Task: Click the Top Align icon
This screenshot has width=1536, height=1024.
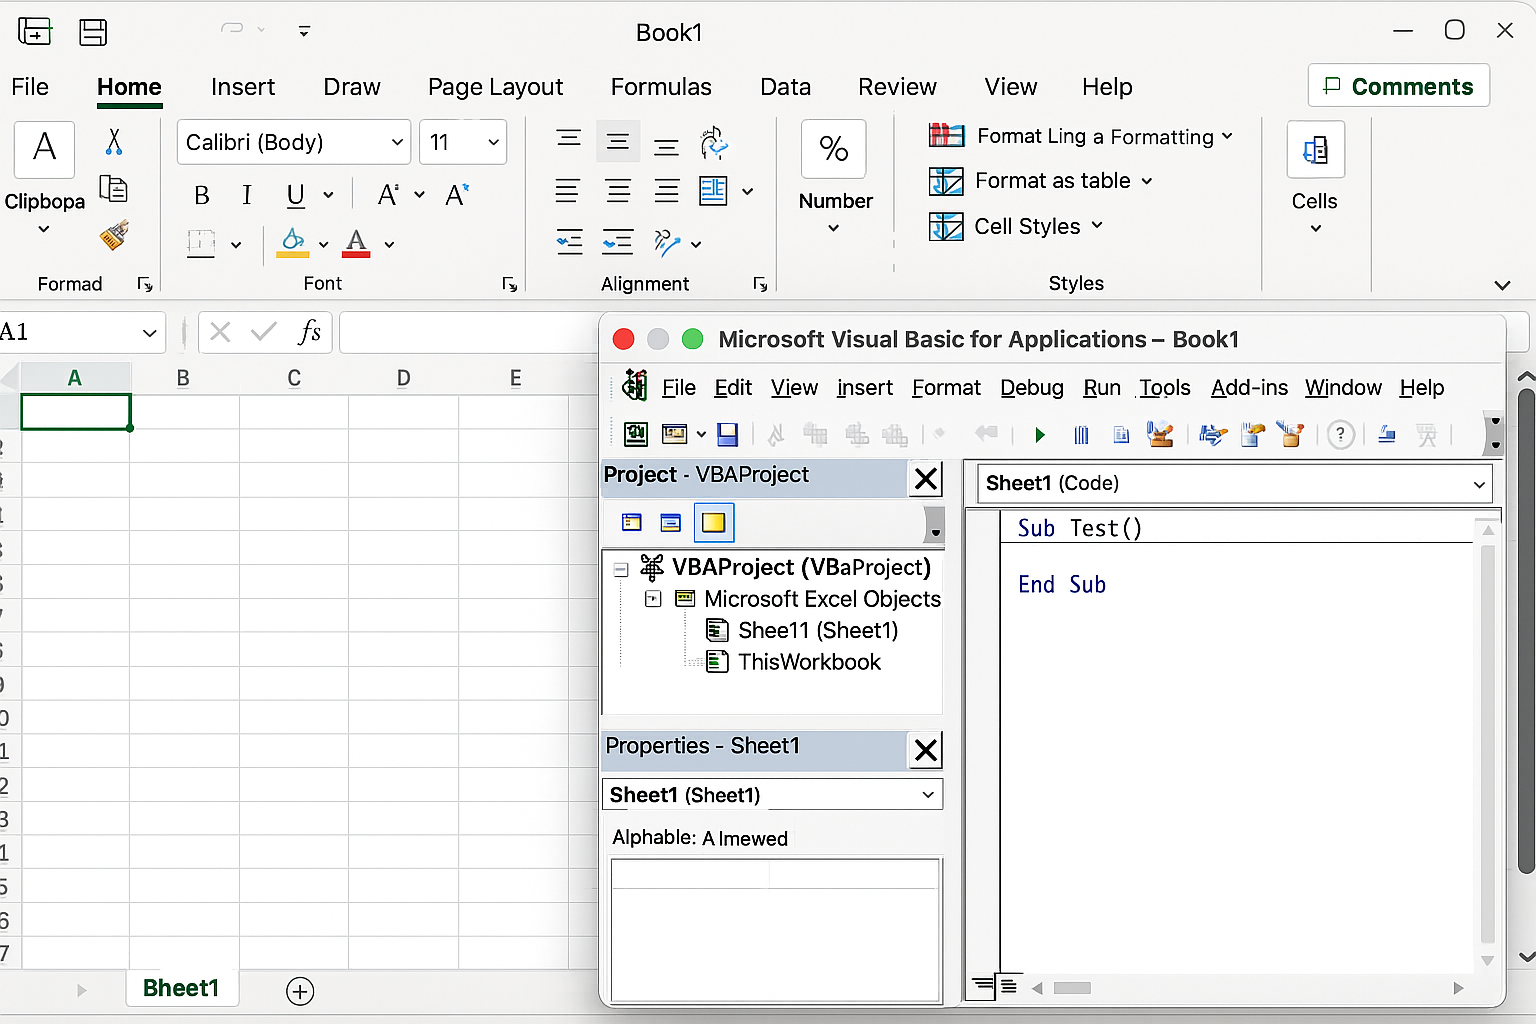Action: 569,141
